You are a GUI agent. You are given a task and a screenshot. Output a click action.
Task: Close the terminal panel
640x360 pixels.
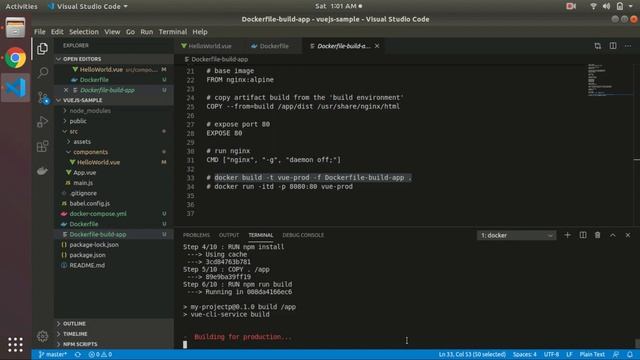coord(628,235)
